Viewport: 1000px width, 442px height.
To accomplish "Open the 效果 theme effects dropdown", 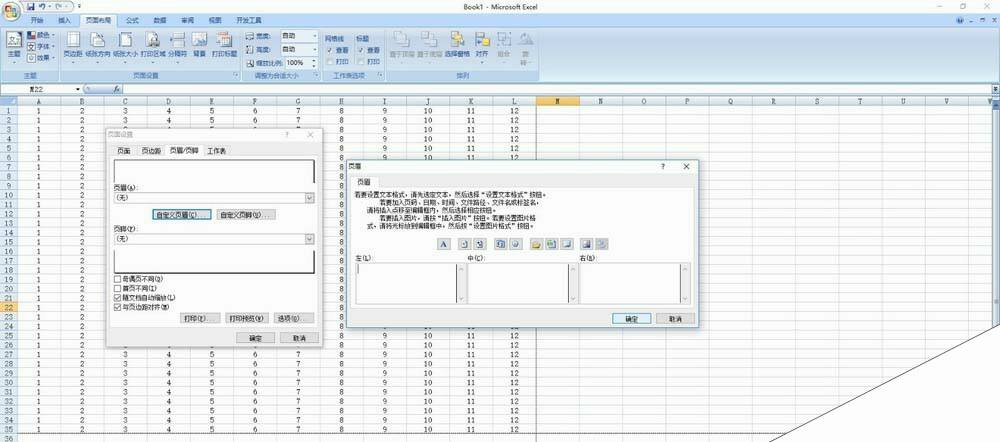I will tap(41, 57).
